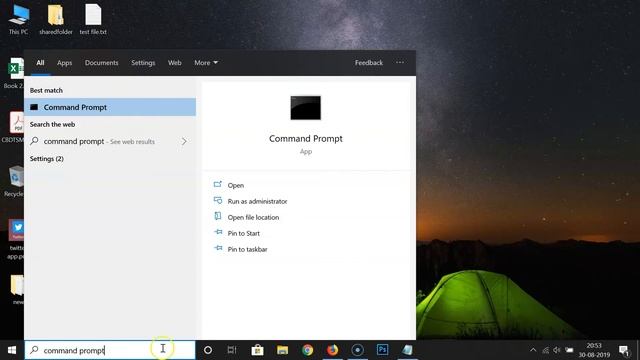Open Photoshop from the taskbar
The width and height of the screenshot is (640, 360).
pyautogui.click(x=382, y=350)
